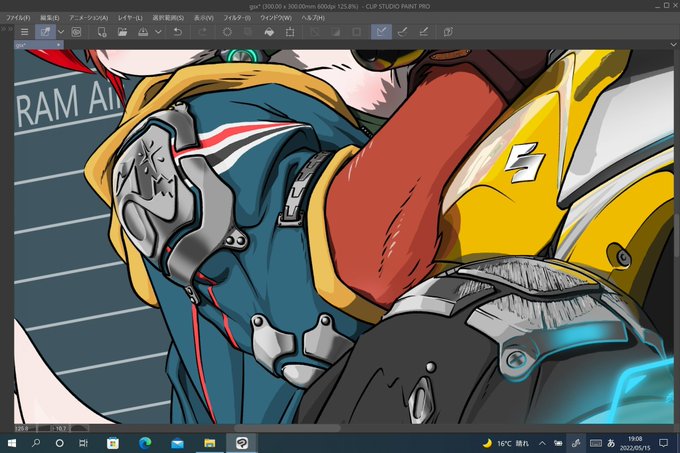Viewport: 680px width, 453px height.
Task: Toggle Snap to Grid icon
Action: tap(423, 32)
